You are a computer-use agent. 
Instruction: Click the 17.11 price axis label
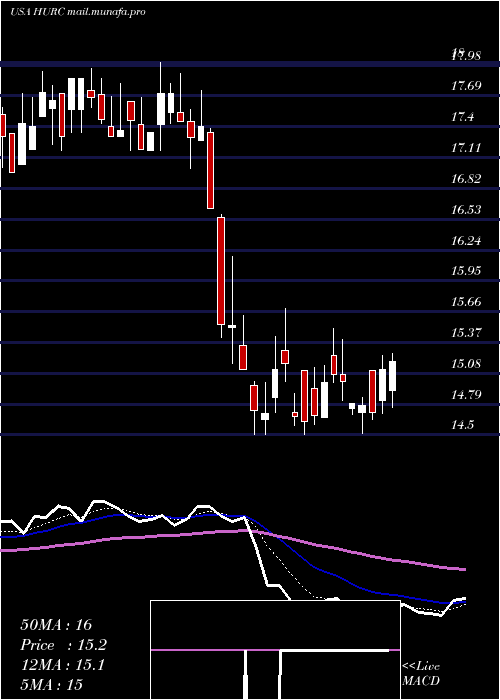pyautogui.click(x=466, y=148)
